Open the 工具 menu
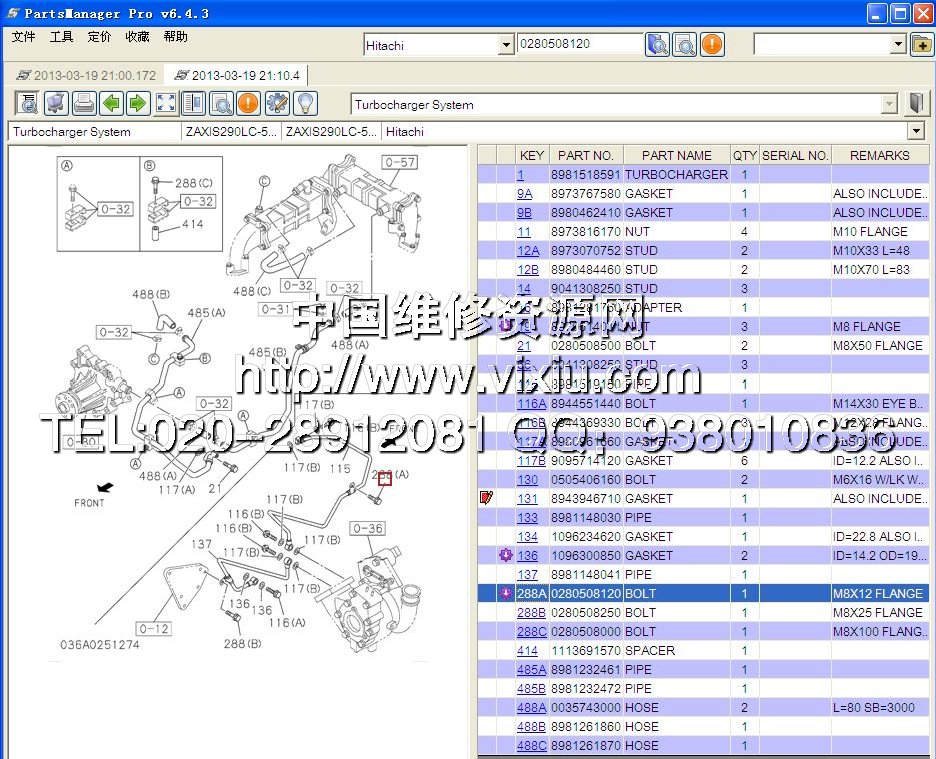This screenshot has height=759, width=936. [61, 37]
